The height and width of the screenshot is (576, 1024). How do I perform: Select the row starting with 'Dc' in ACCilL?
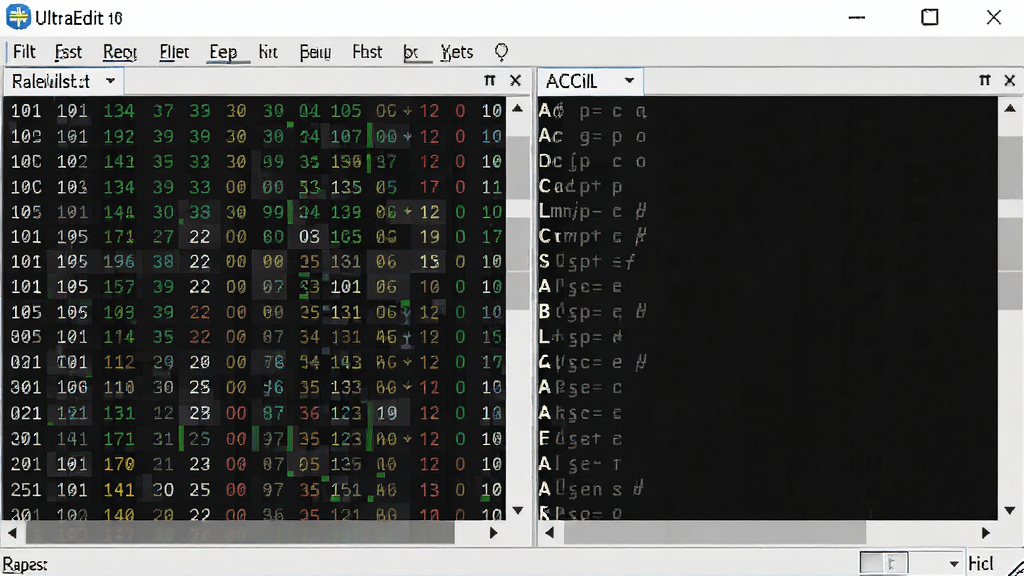click(592, 161)
